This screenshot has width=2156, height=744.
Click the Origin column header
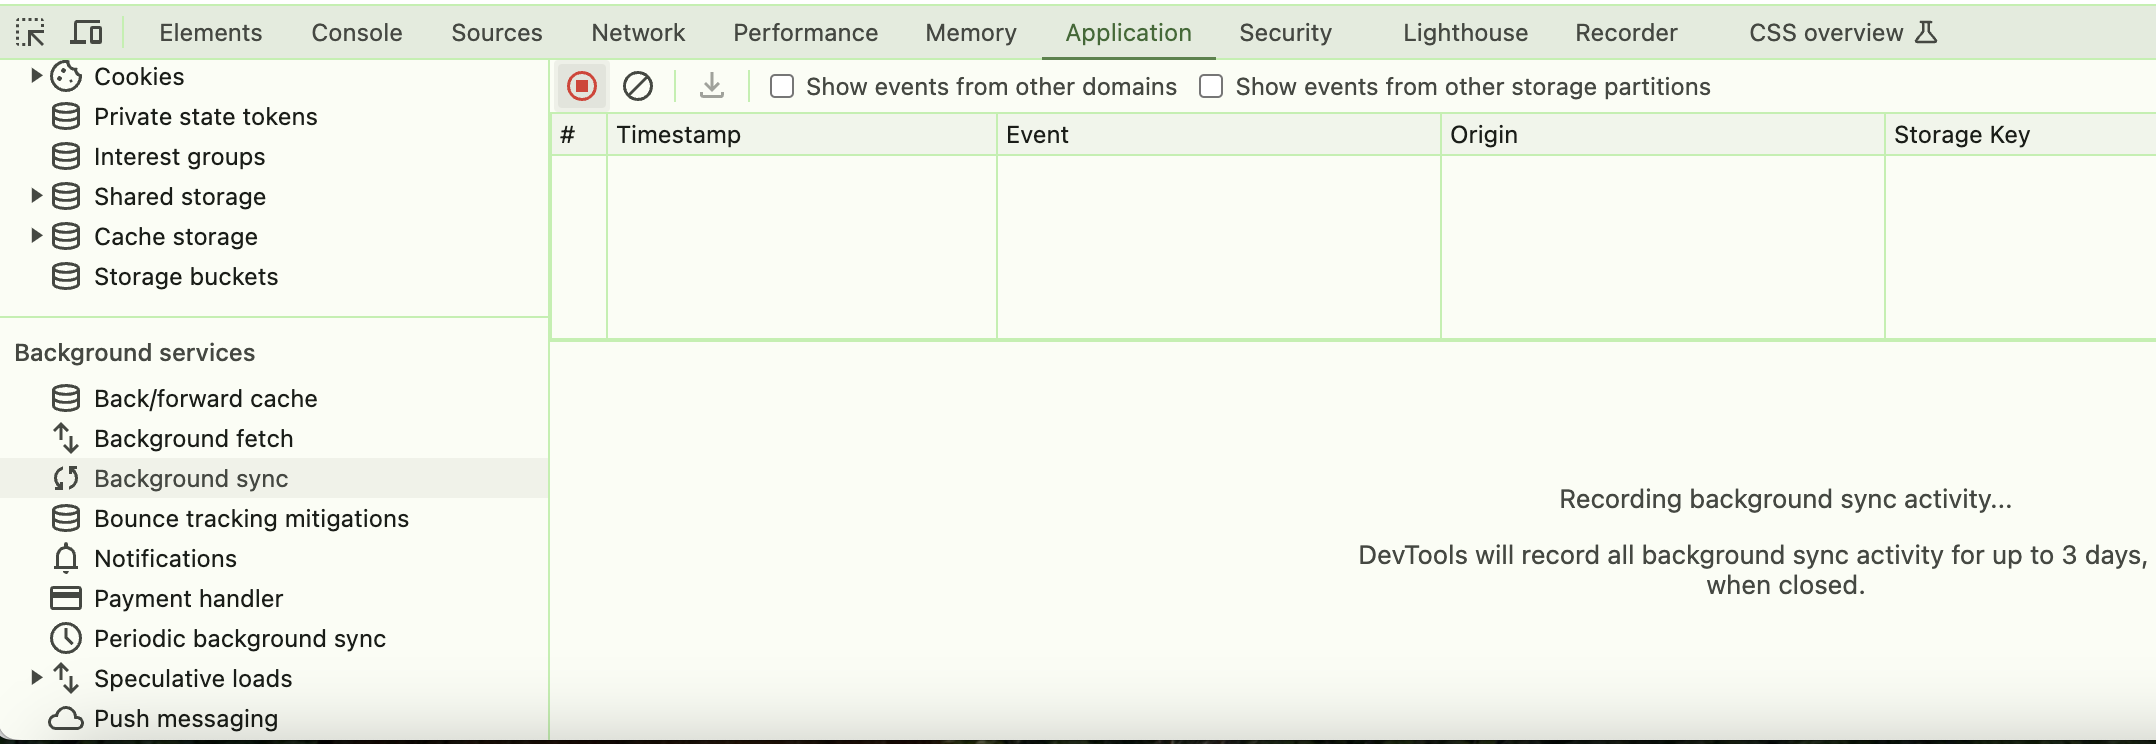point(1663,135)
